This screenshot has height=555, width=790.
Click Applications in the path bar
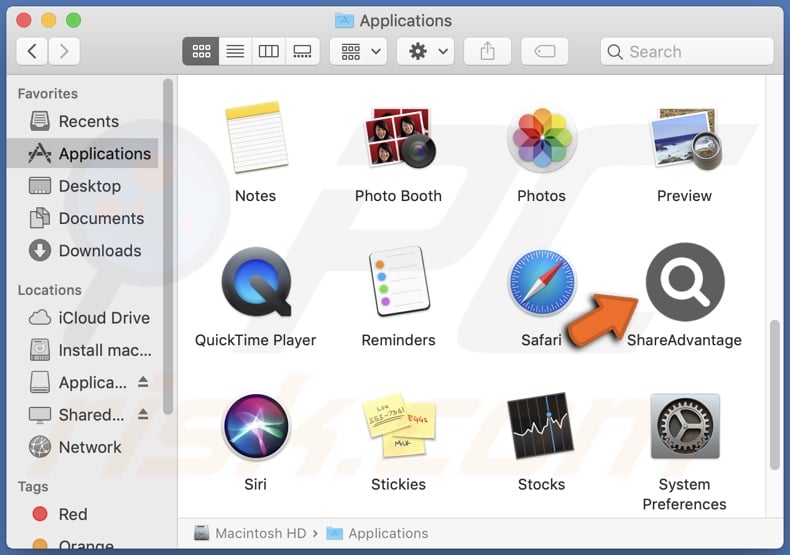tap(377, 533)
